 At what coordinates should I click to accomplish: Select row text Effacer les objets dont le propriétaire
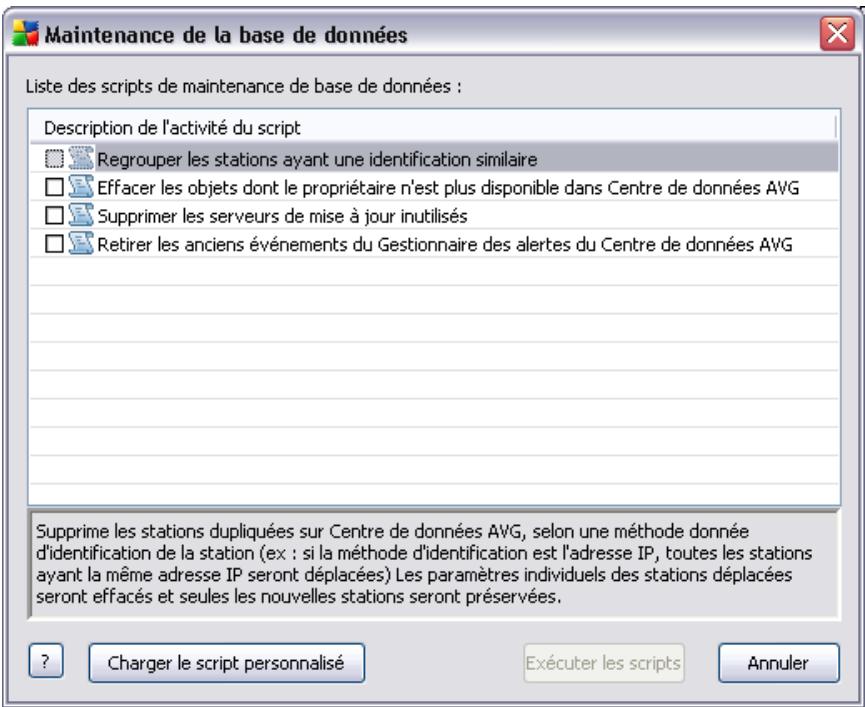(x=448, y=188)
